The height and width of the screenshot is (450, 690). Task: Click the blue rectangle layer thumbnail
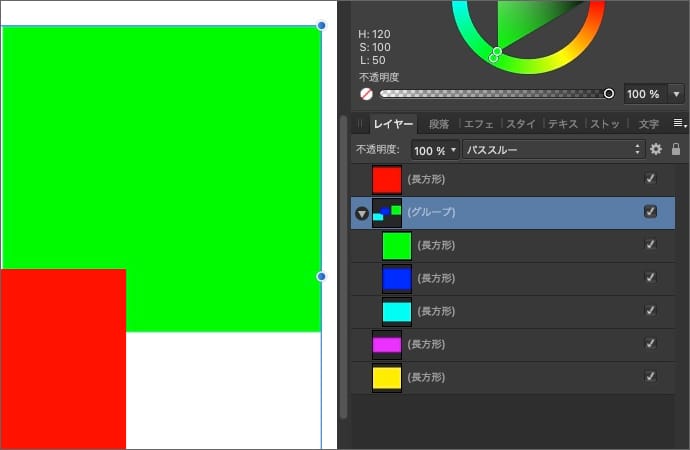397,278
